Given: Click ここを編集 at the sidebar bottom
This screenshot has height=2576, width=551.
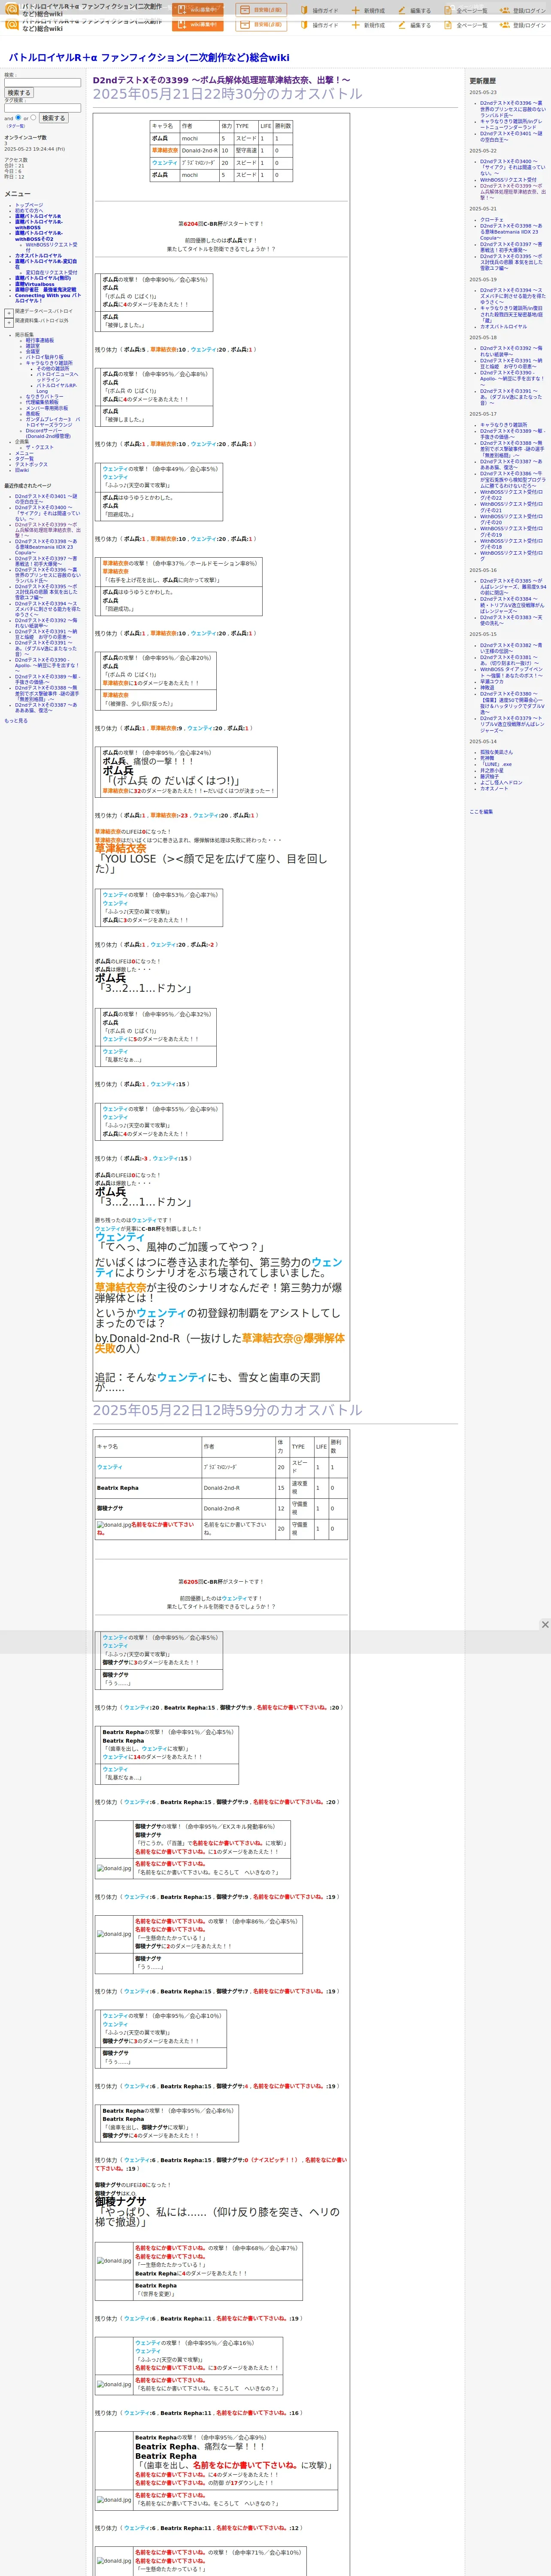Looking at the screenshot, I should point(481,811).
